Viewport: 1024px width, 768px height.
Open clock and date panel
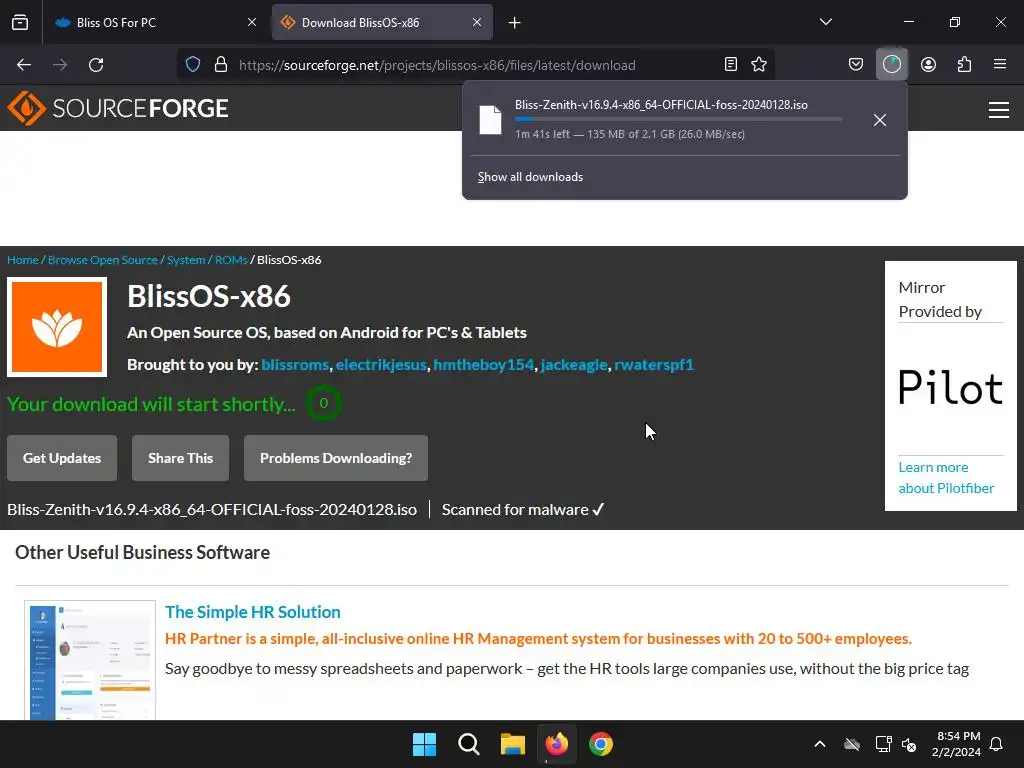(x=956, y=744)
